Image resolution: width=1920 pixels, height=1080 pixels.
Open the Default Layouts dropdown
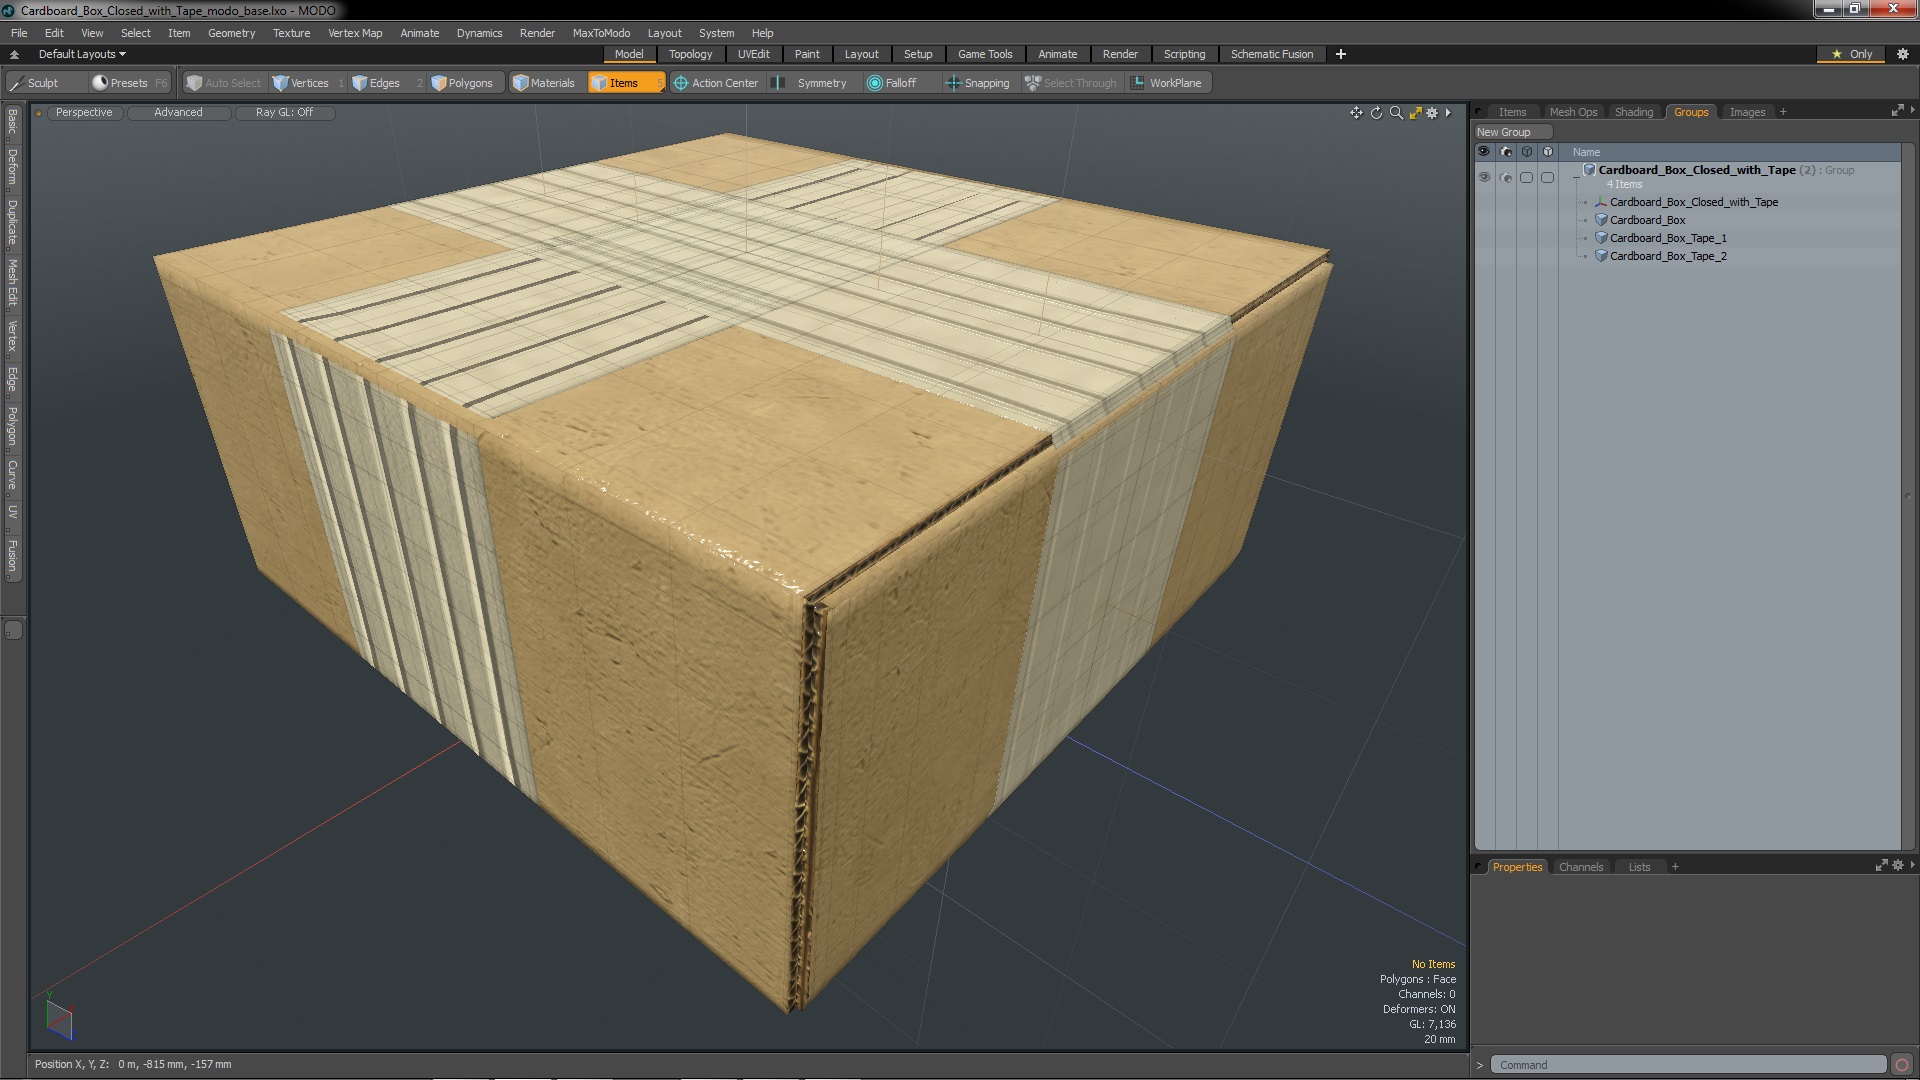pyautogui.click(x=82, y=54)
